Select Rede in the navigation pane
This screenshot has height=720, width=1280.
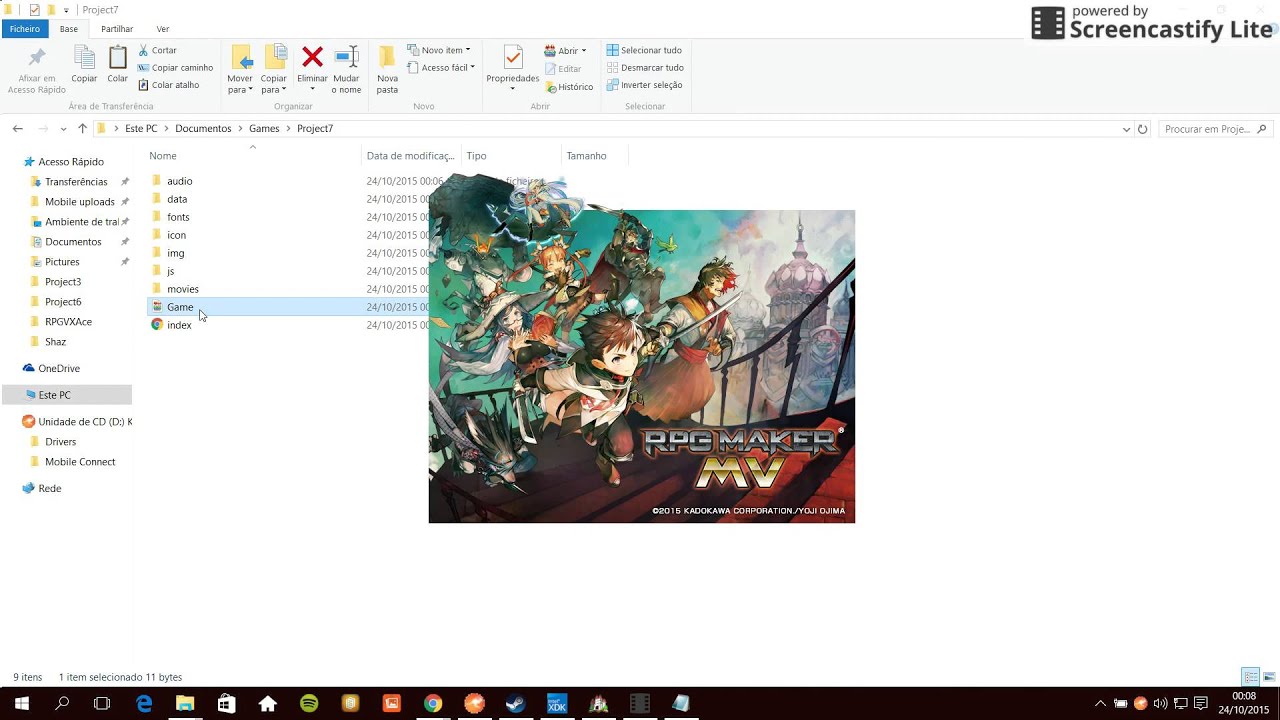(49, 489)
